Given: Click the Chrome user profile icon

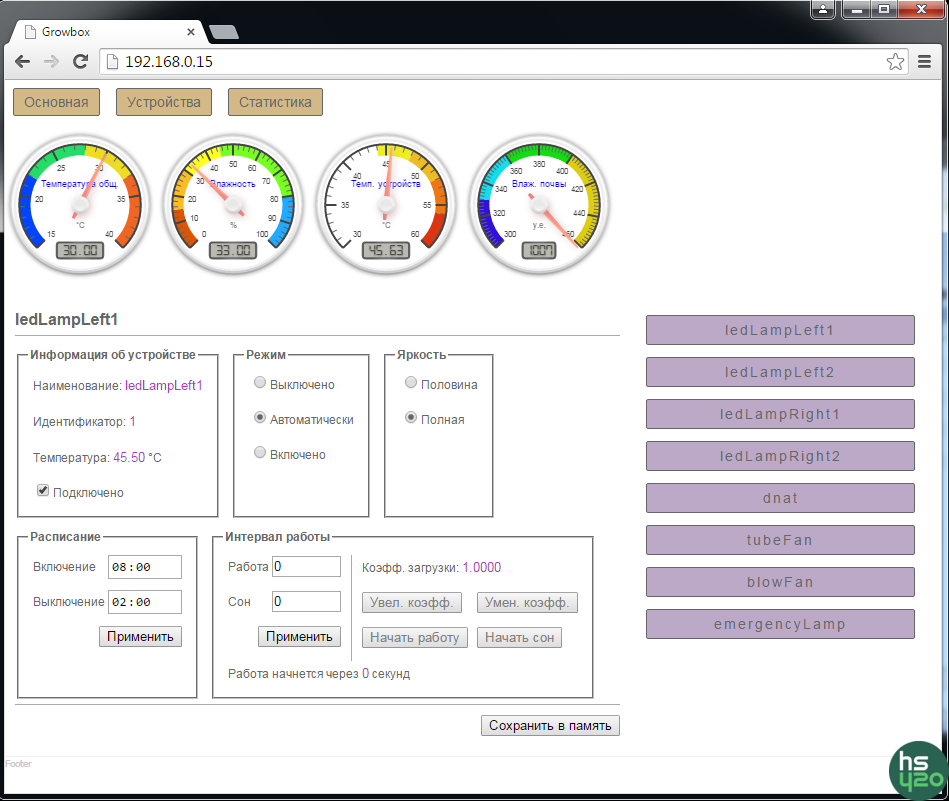Looking at the screenshot, I should (823, 10).
